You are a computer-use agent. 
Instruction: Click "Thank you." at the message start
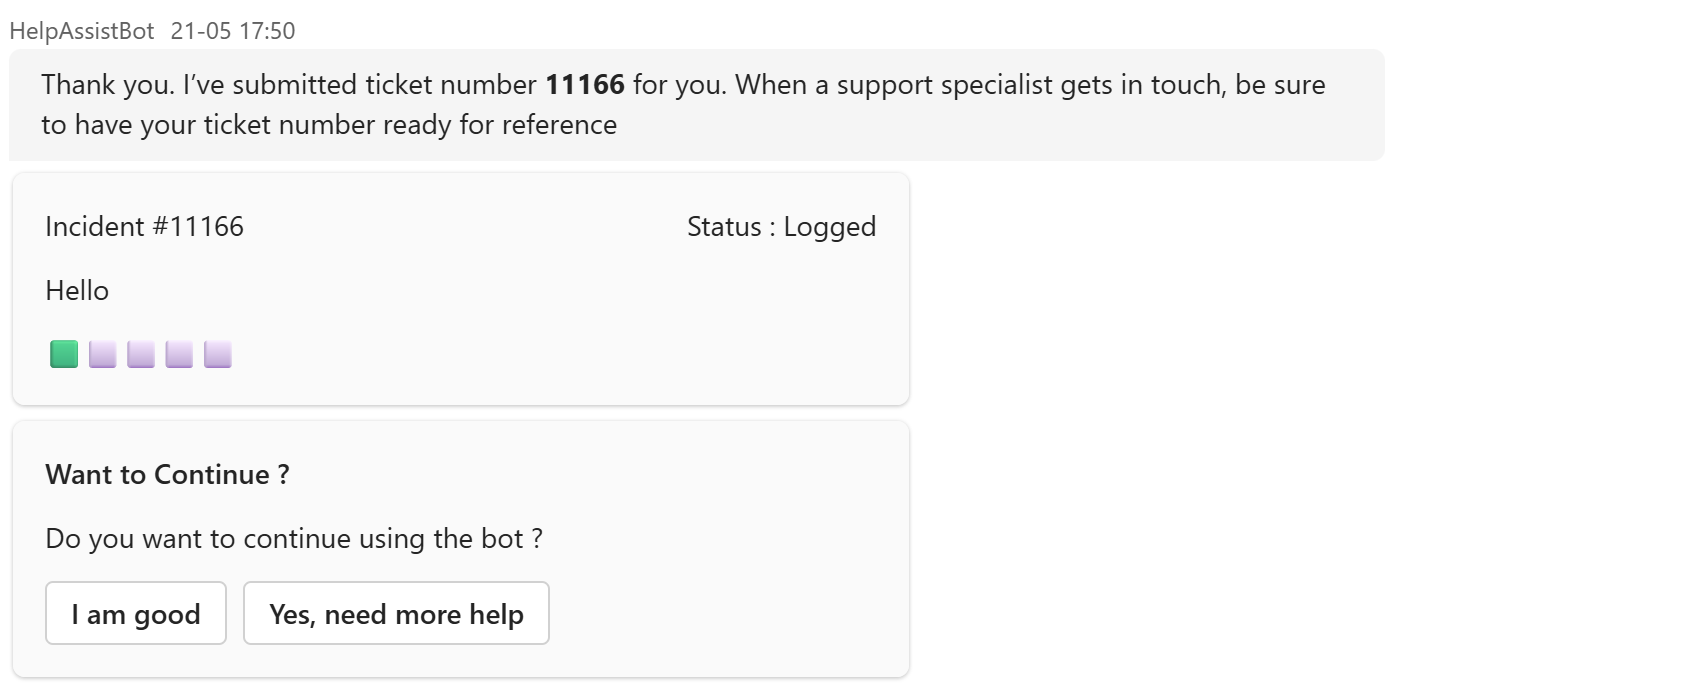pyautogui.click(x=107, y=85)
